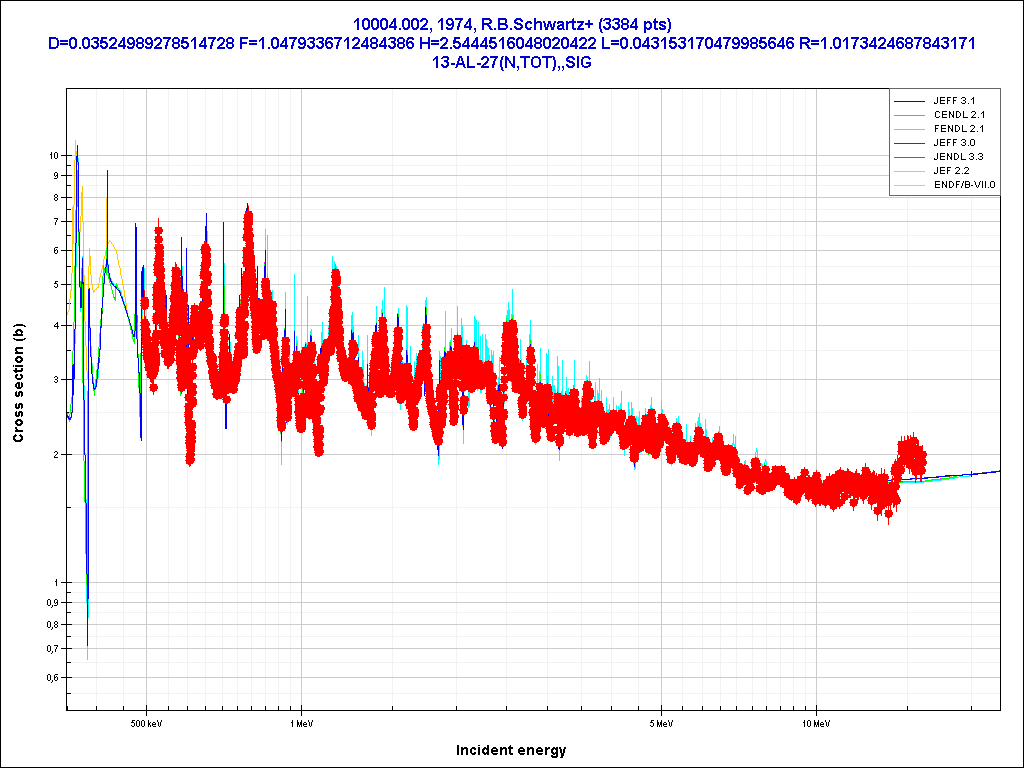Click the y-axis tick label 0,6
The image size is (1024, 768).
click(53, 678)
